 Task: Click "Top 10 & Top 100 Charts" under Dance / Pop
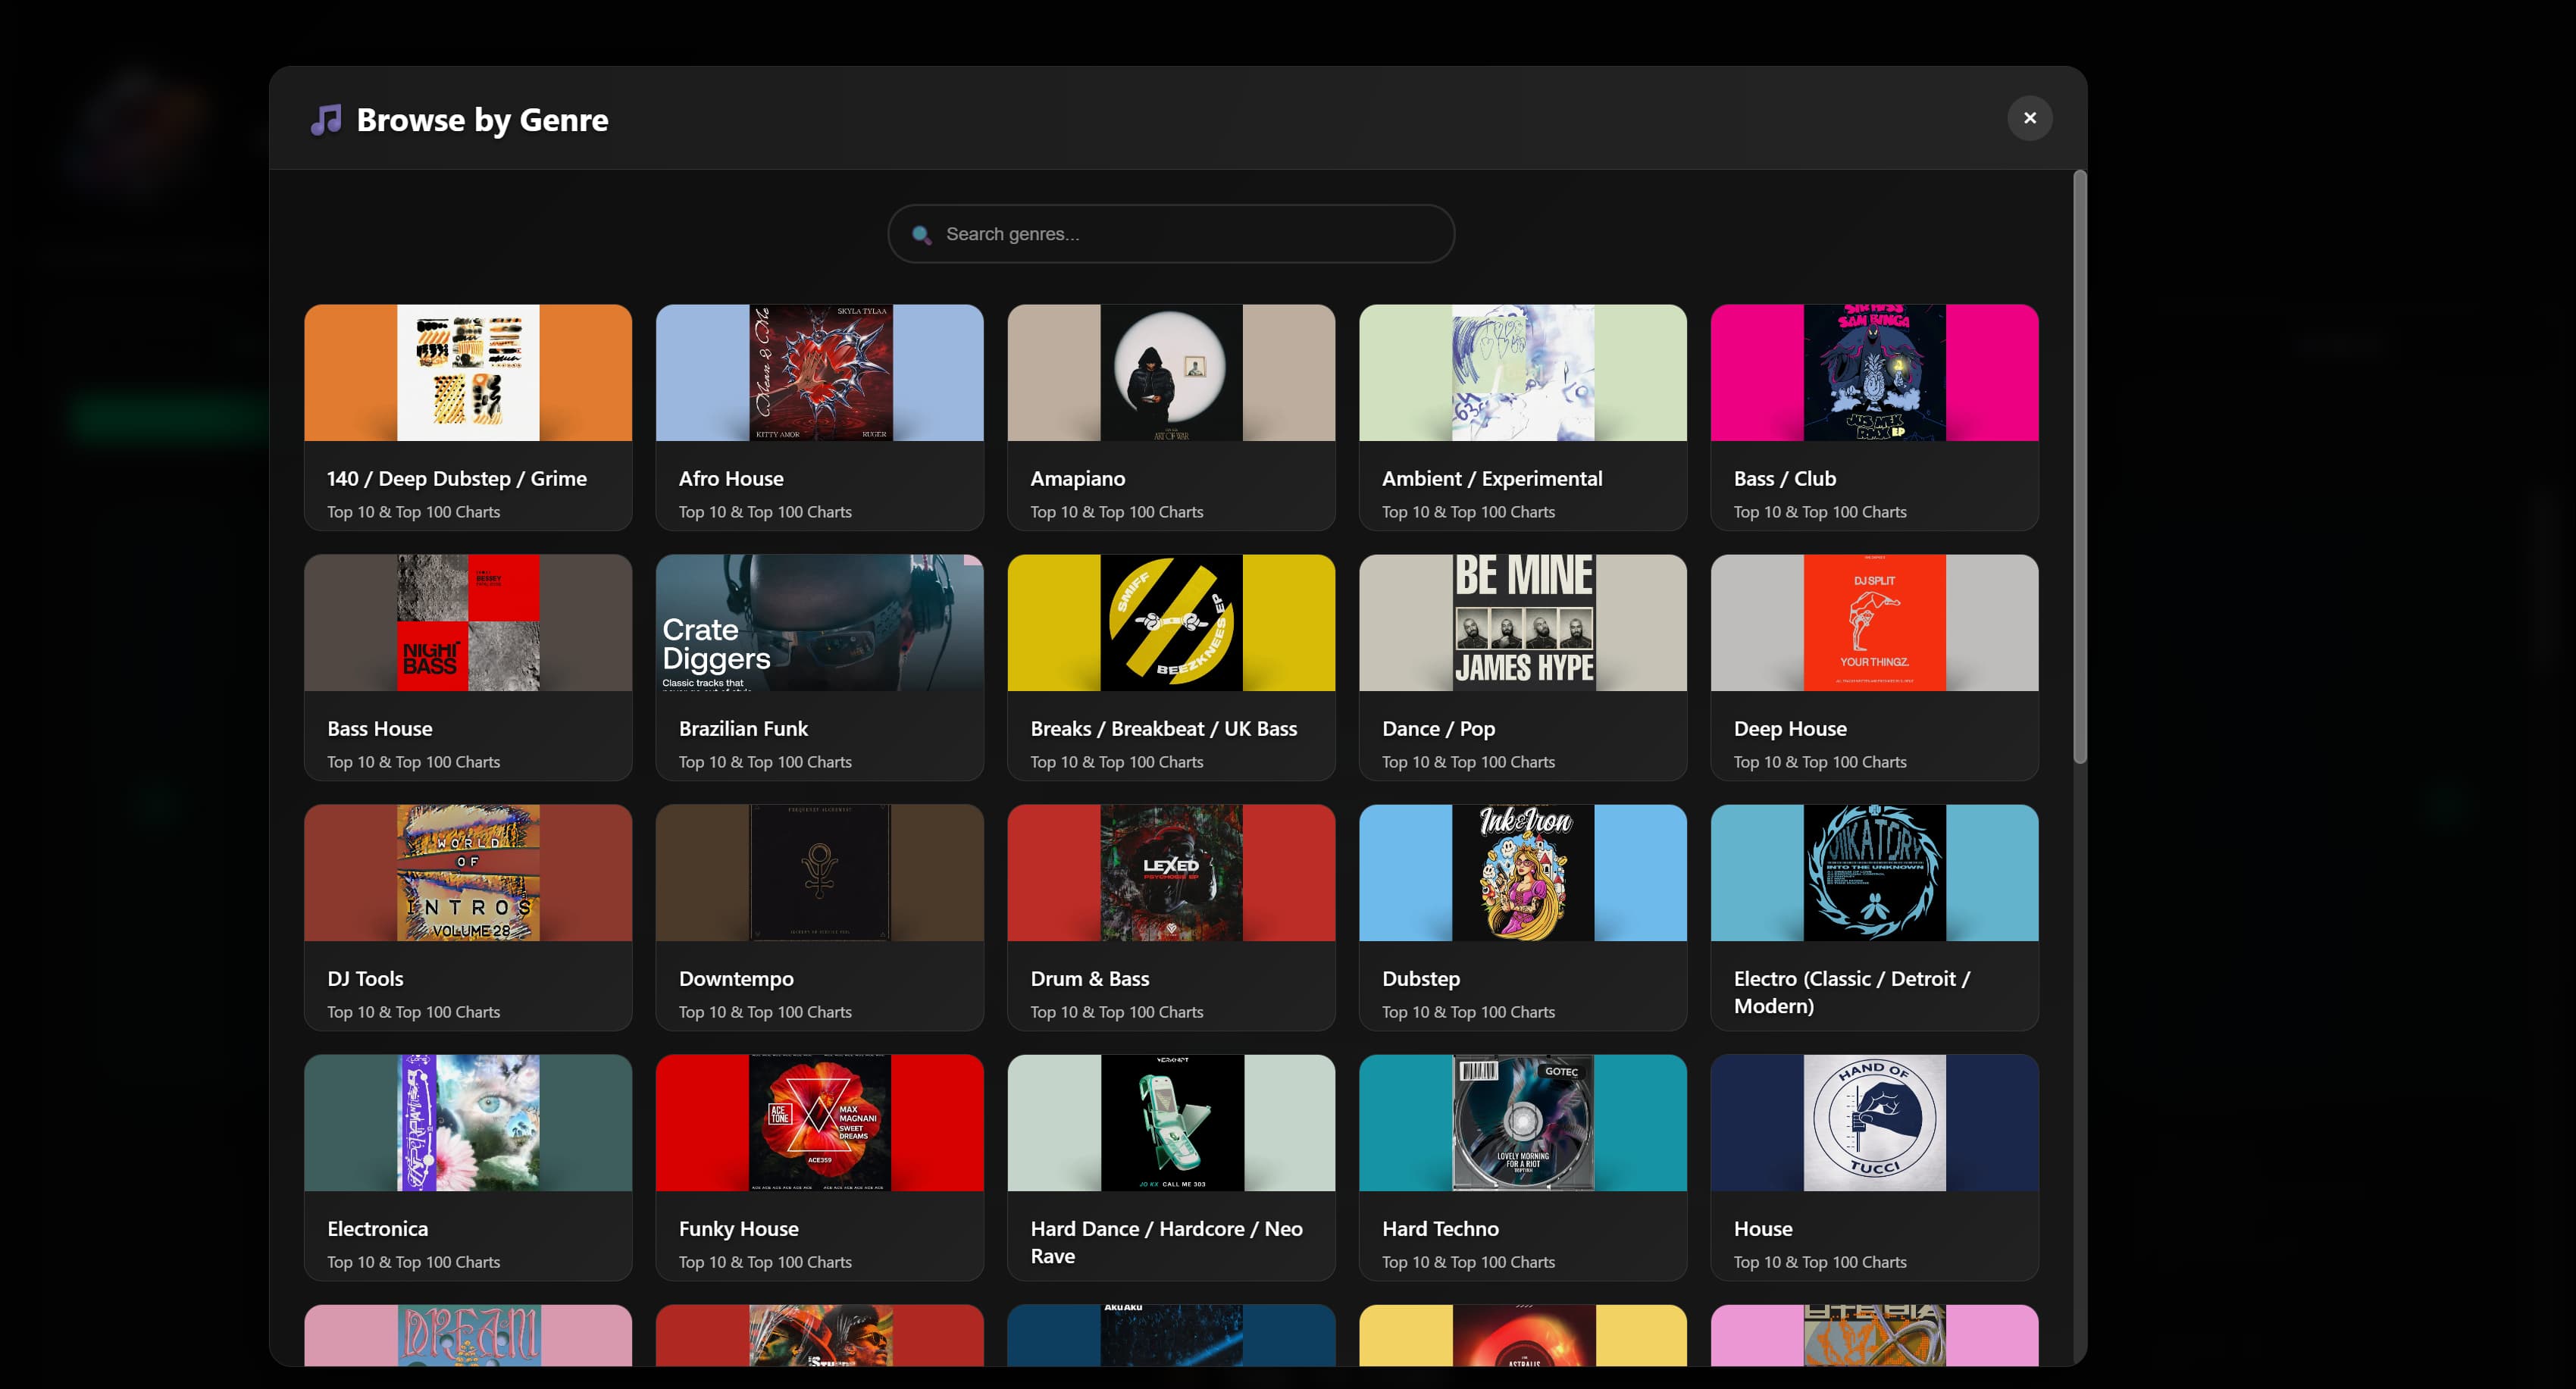[1468, 762]
